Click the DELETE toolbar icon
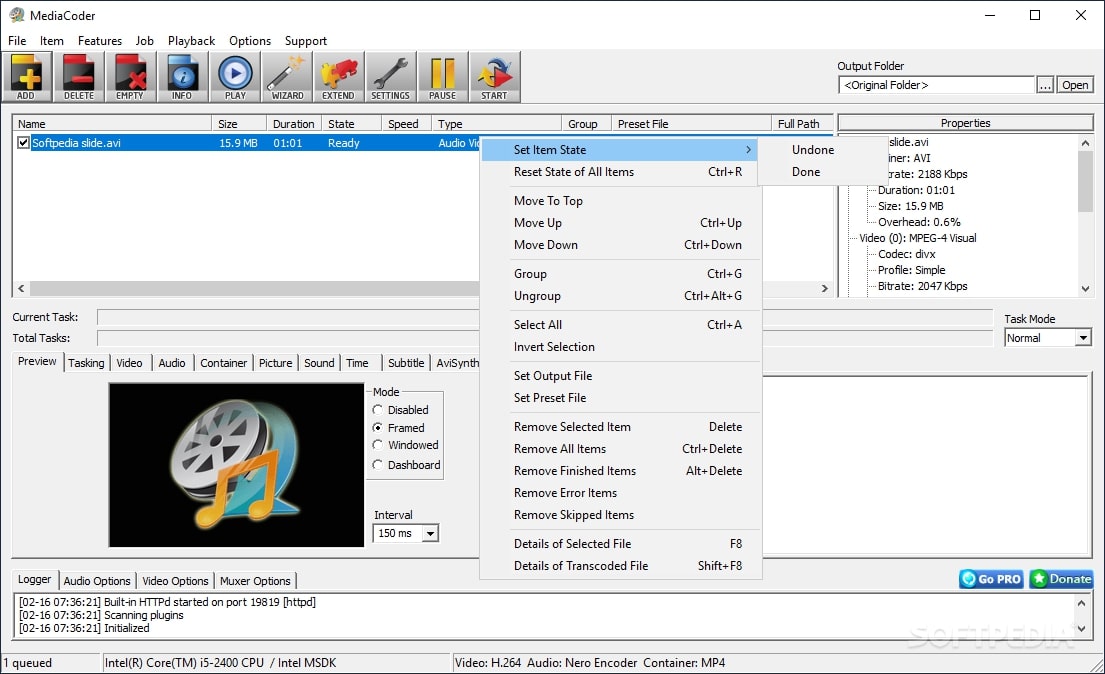The image size is (1105, 674). tap(78, 77)
